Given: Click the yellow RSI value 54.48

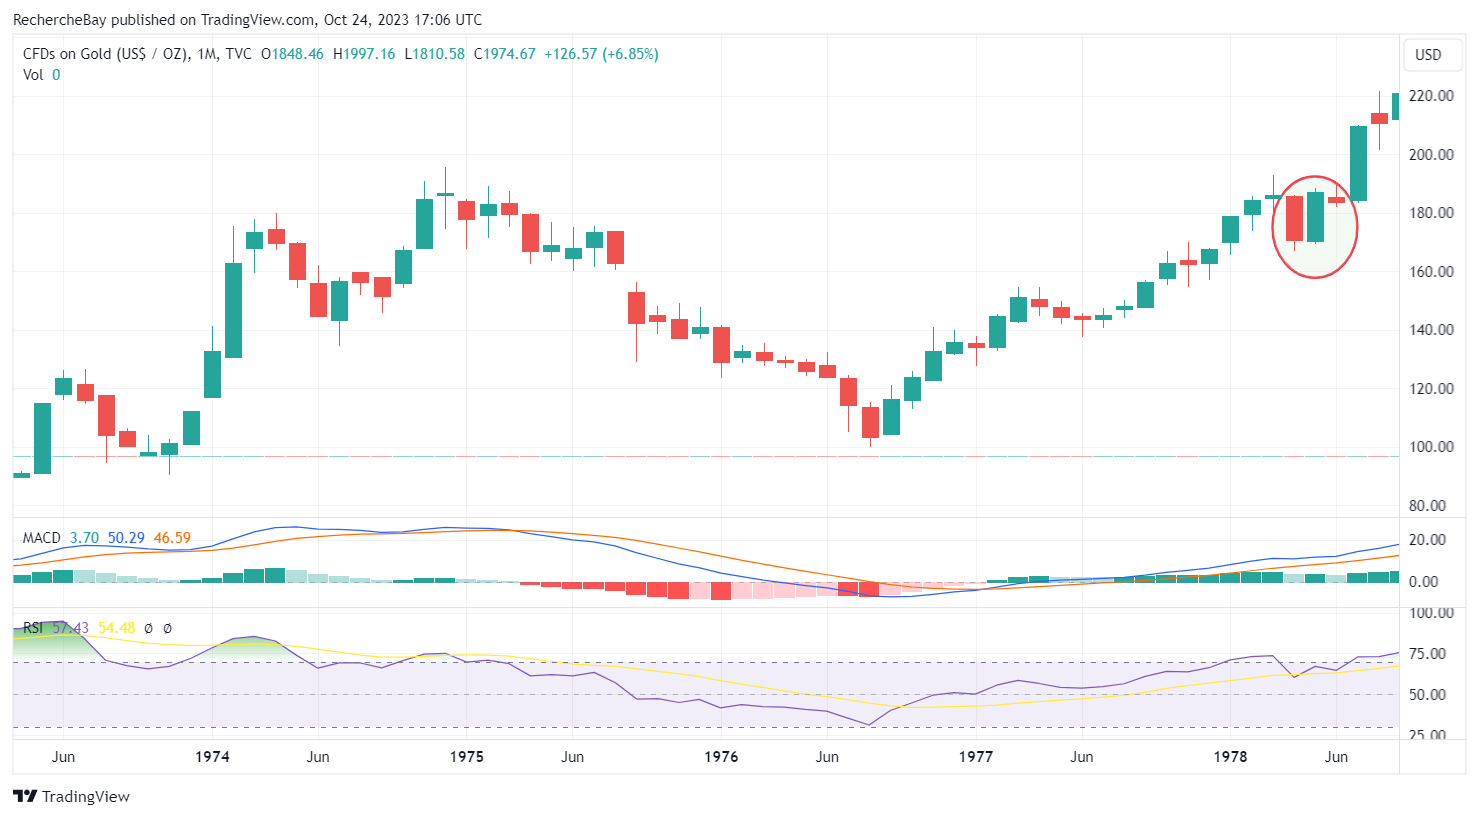Looking at the screenshot, I should click(116, 628).
